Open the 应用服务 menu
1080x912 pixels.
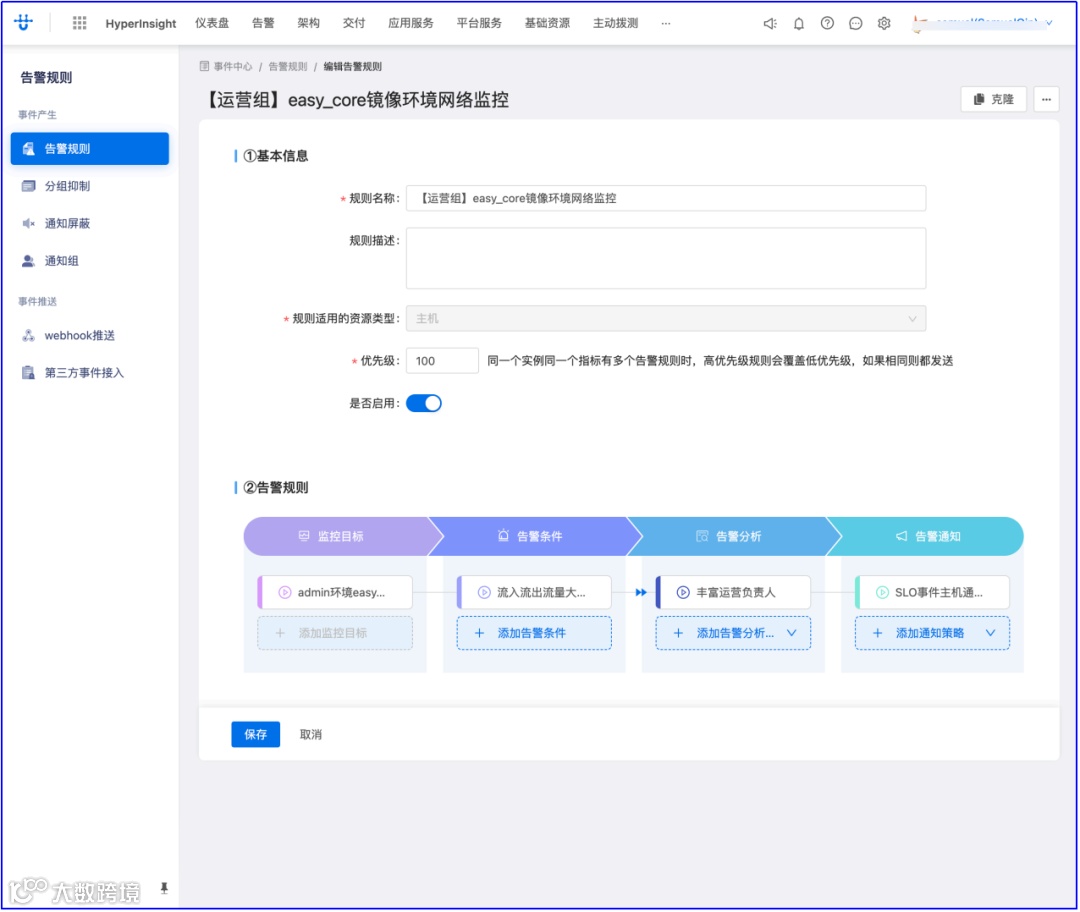pyautogui.click(x=411, y=23)
